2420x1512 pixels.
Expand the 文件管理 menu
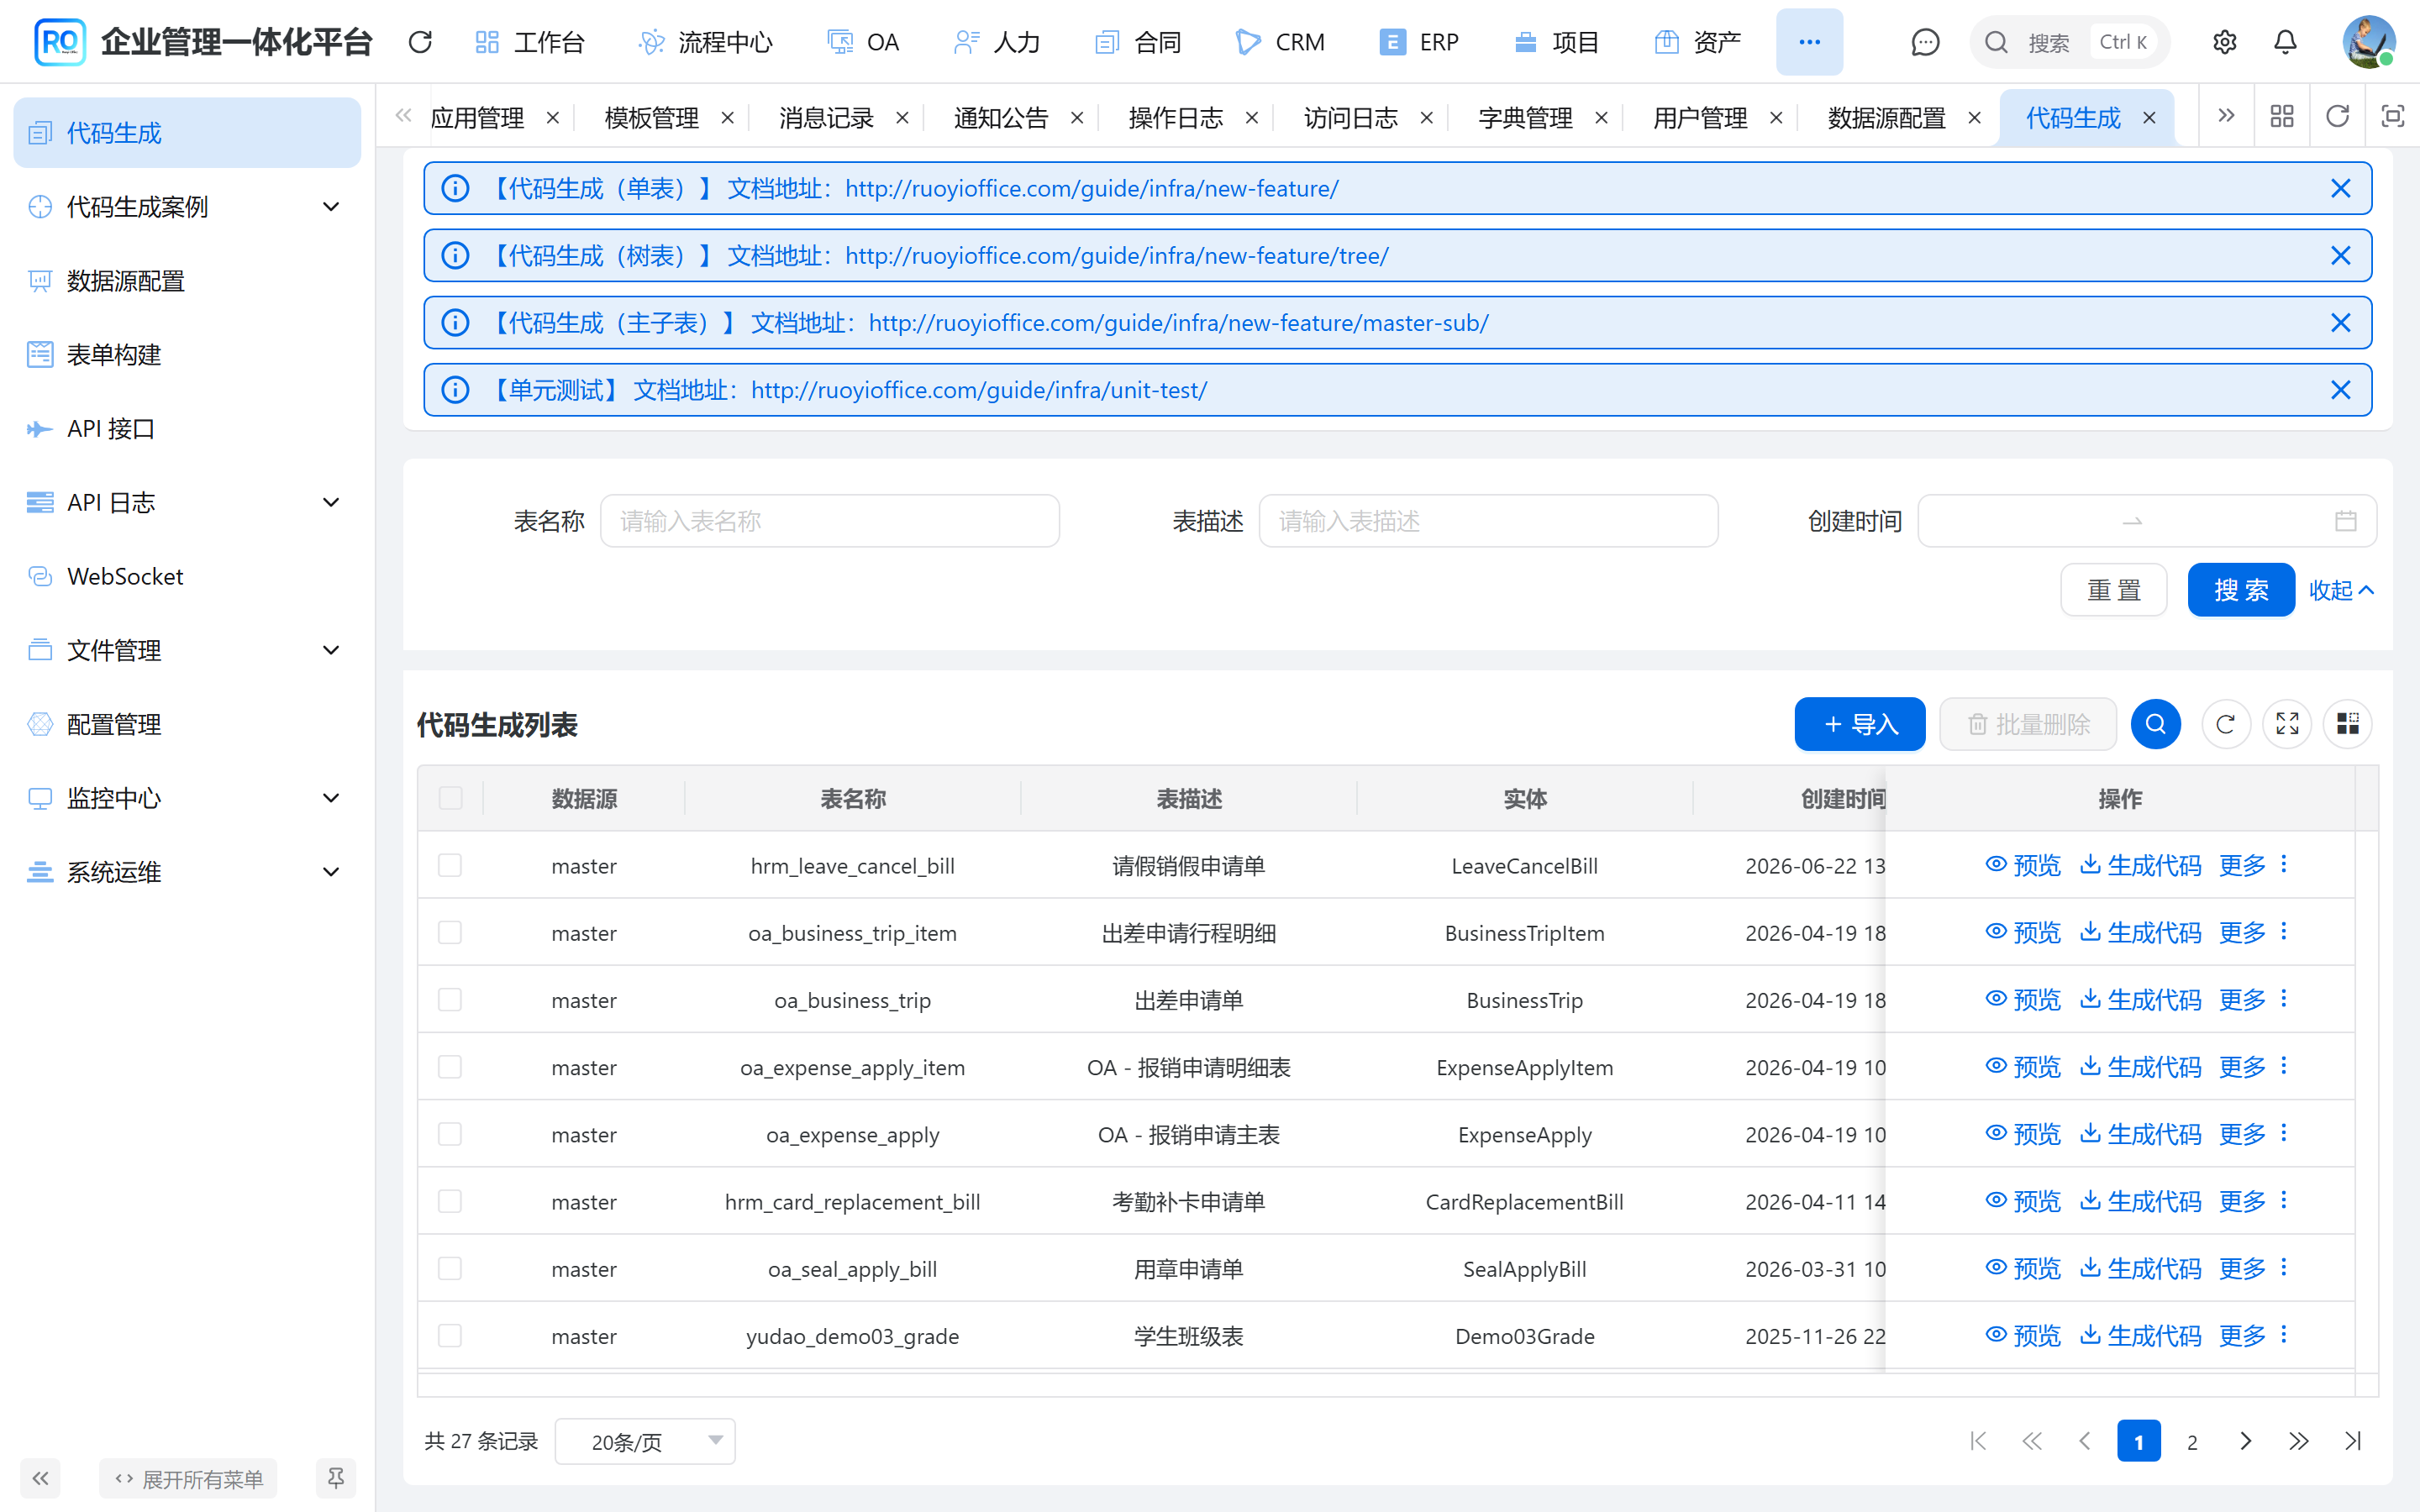(187, 650)
